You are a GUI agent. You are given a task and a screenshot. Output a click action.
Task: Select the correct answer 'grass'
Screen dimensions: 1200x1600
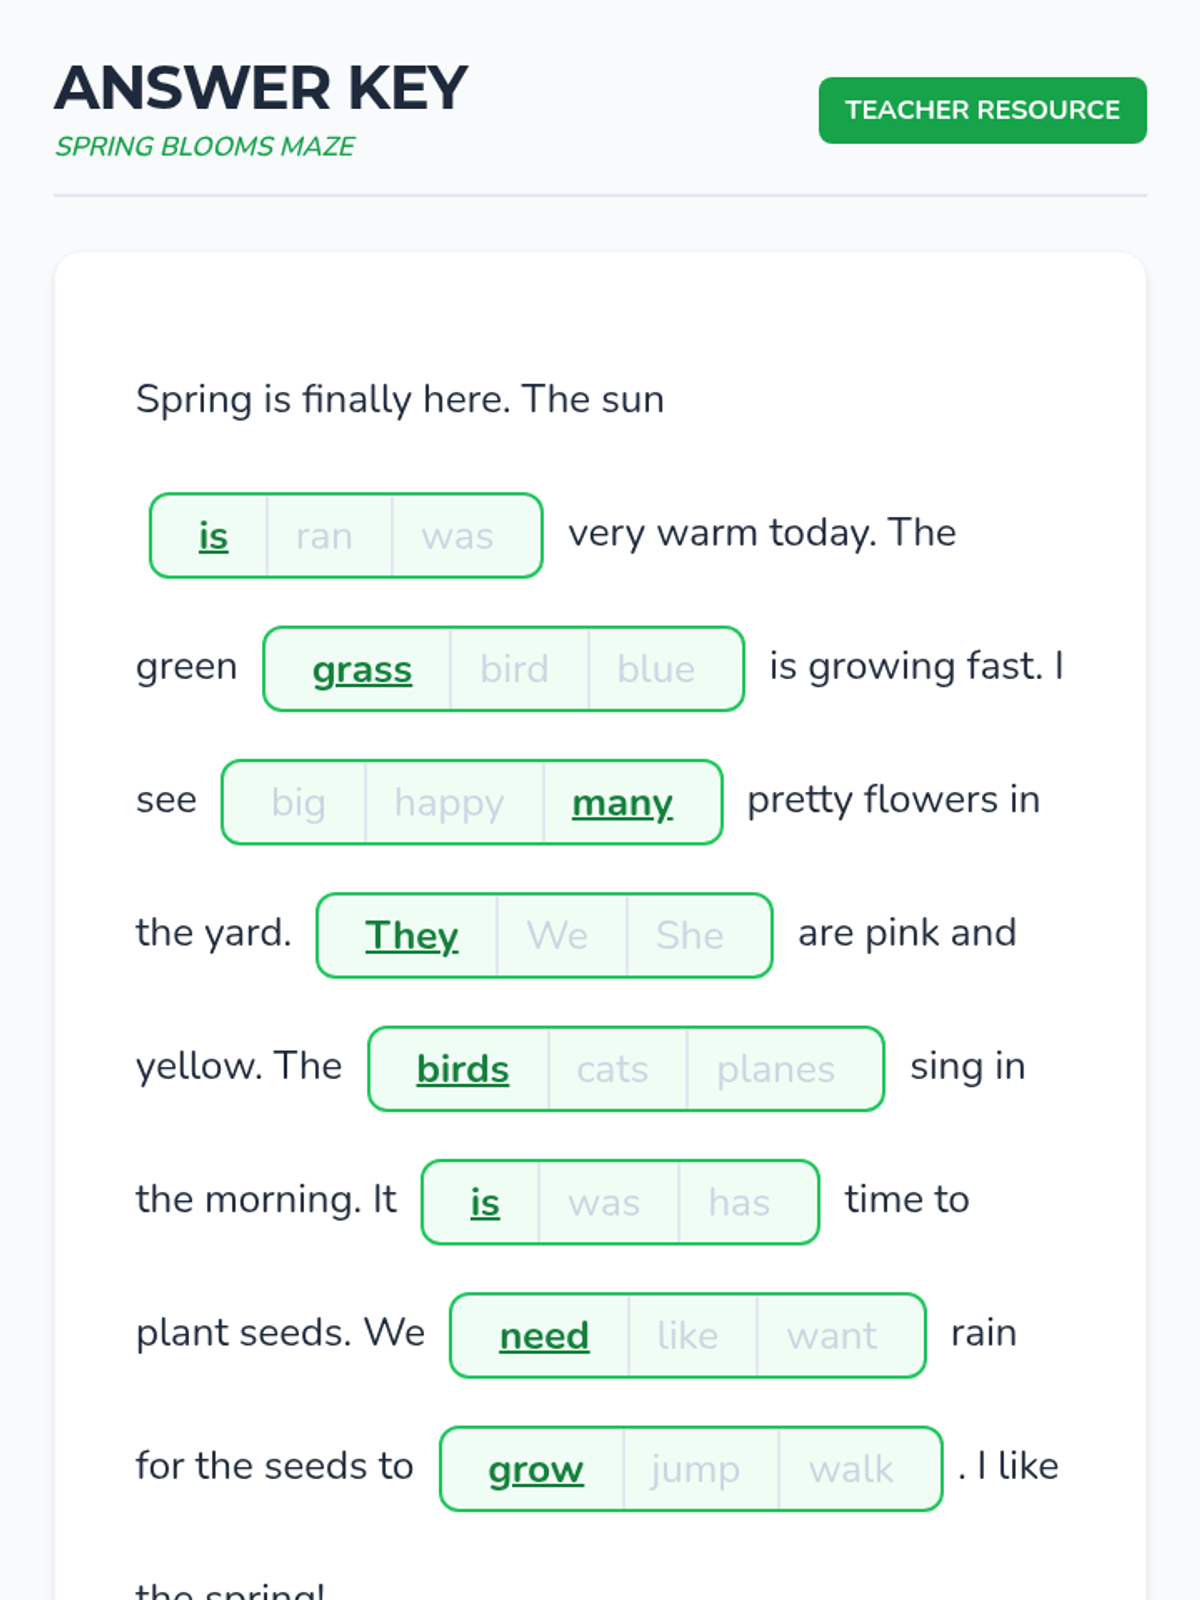(x=362, y=669)
